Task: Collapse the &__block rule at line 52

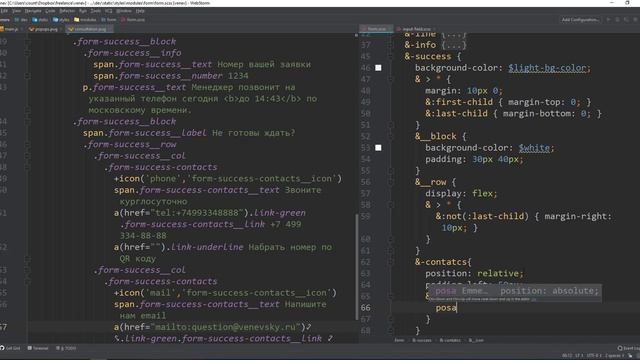Action: click(x=391, y=136)
